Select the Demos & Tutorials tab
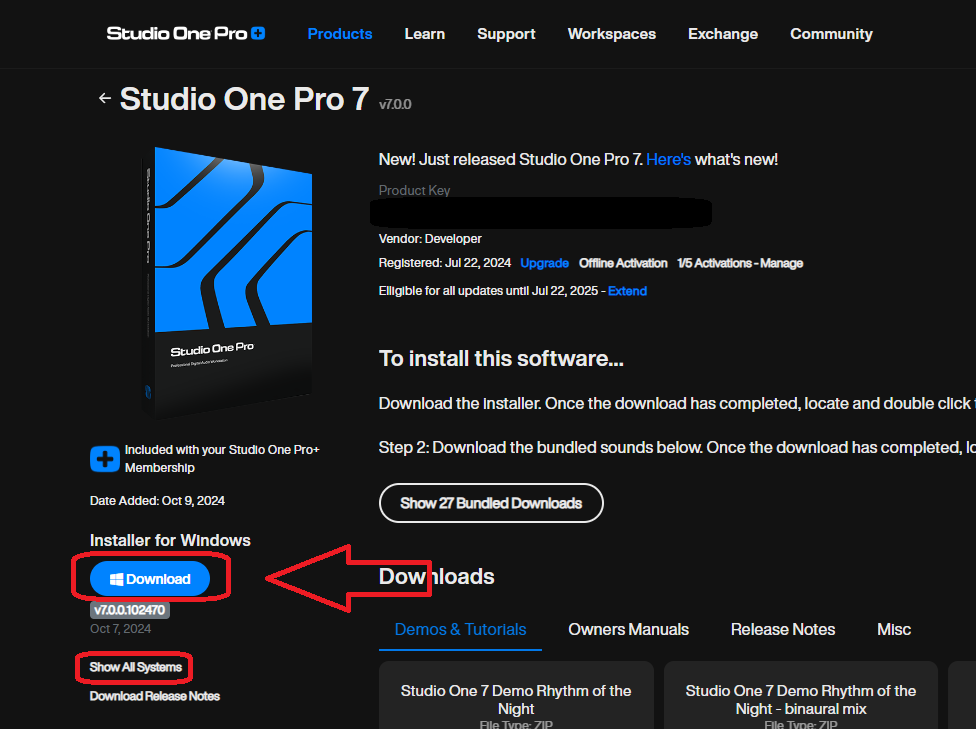Viewport: 976px width, 729px height. tap(459, 629)
